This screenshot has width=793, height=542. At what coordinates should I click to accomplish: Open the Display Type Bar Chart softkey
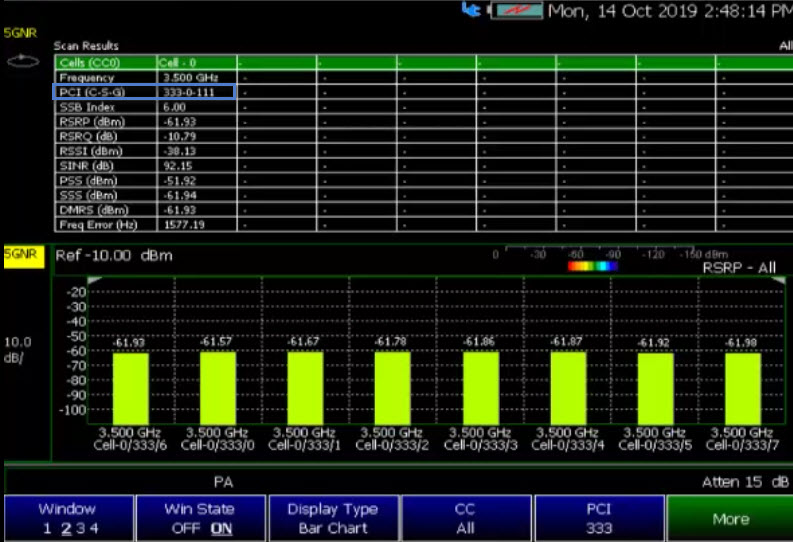tap(333, 518)
